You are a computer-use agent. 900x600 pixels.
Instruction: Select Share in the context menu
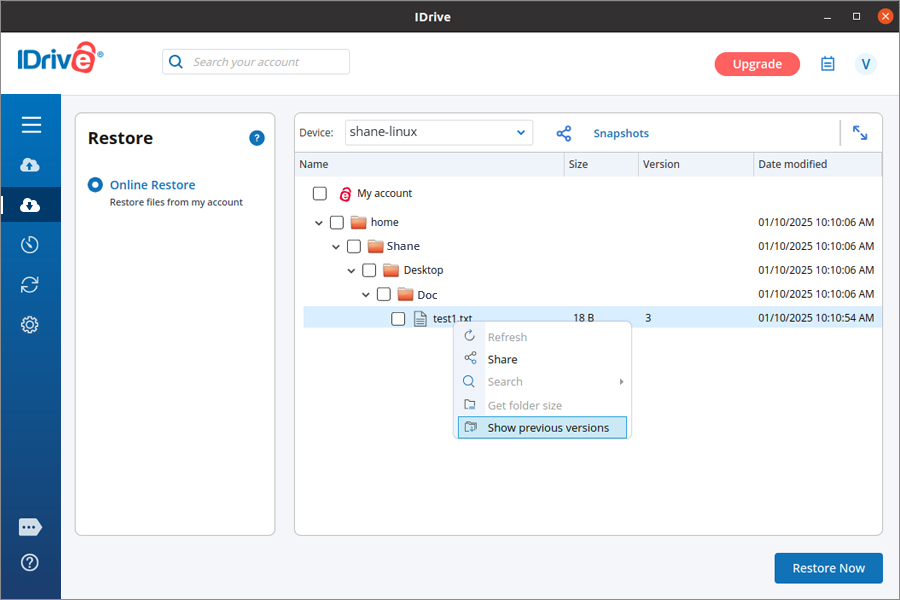click(x=502, y=360)
